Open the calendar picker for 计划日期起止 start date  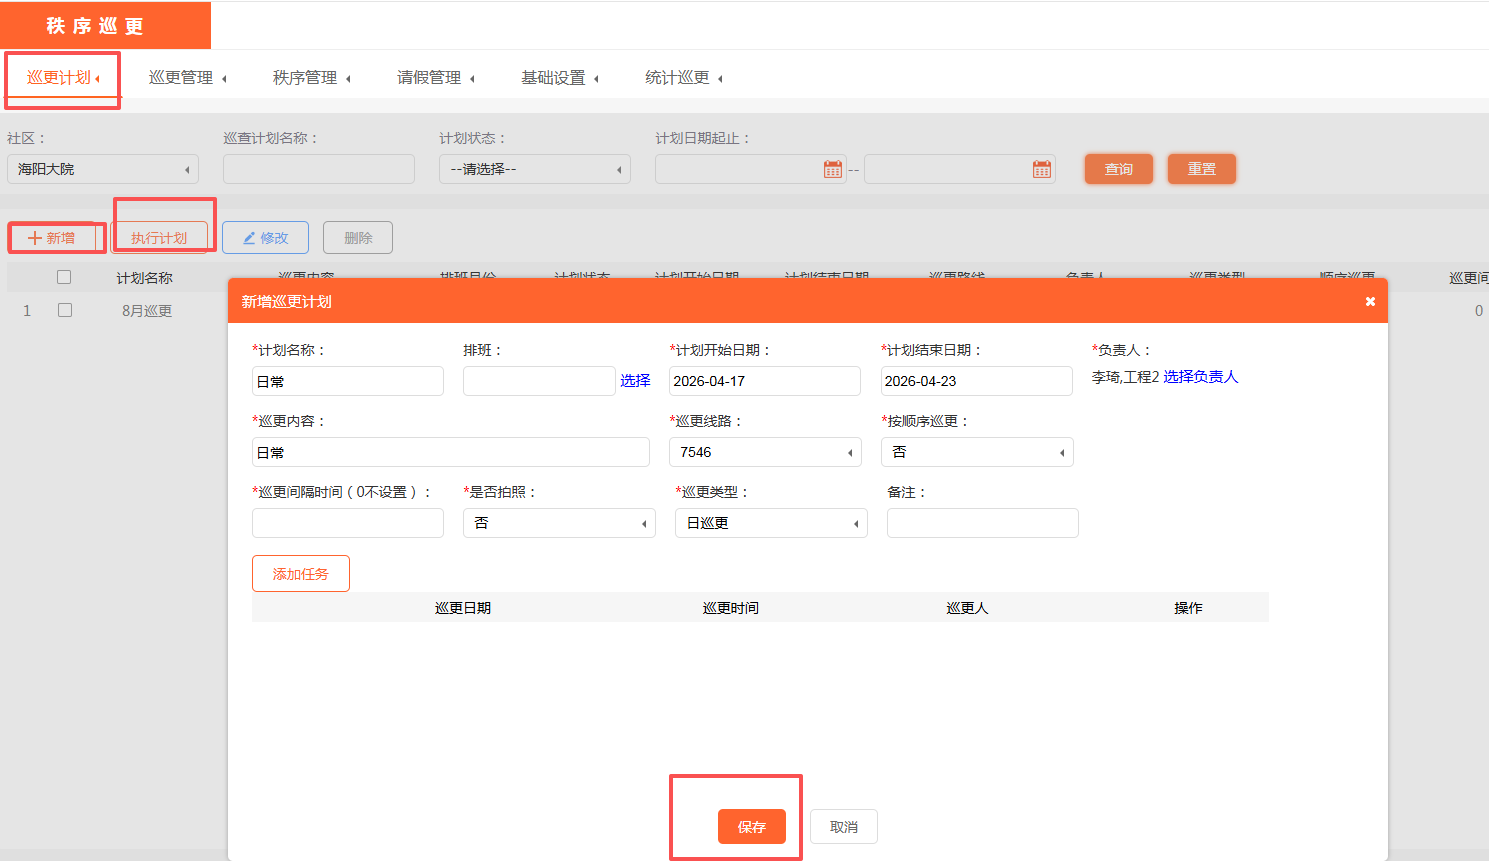(x=833, y=168)
